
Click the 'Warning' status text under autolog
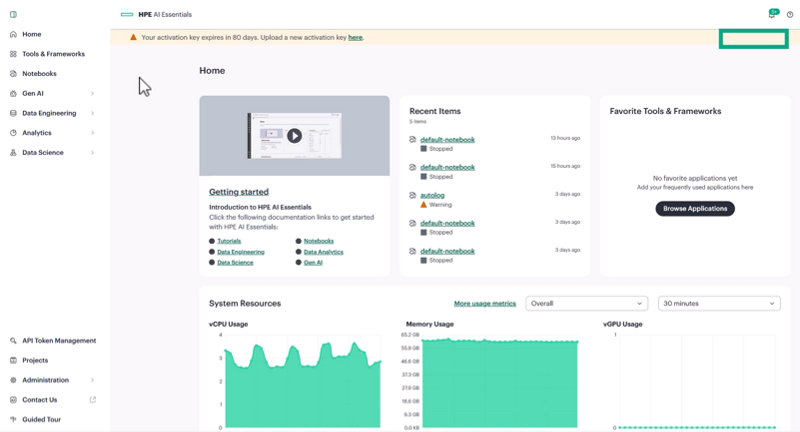(x=440, y=205)
